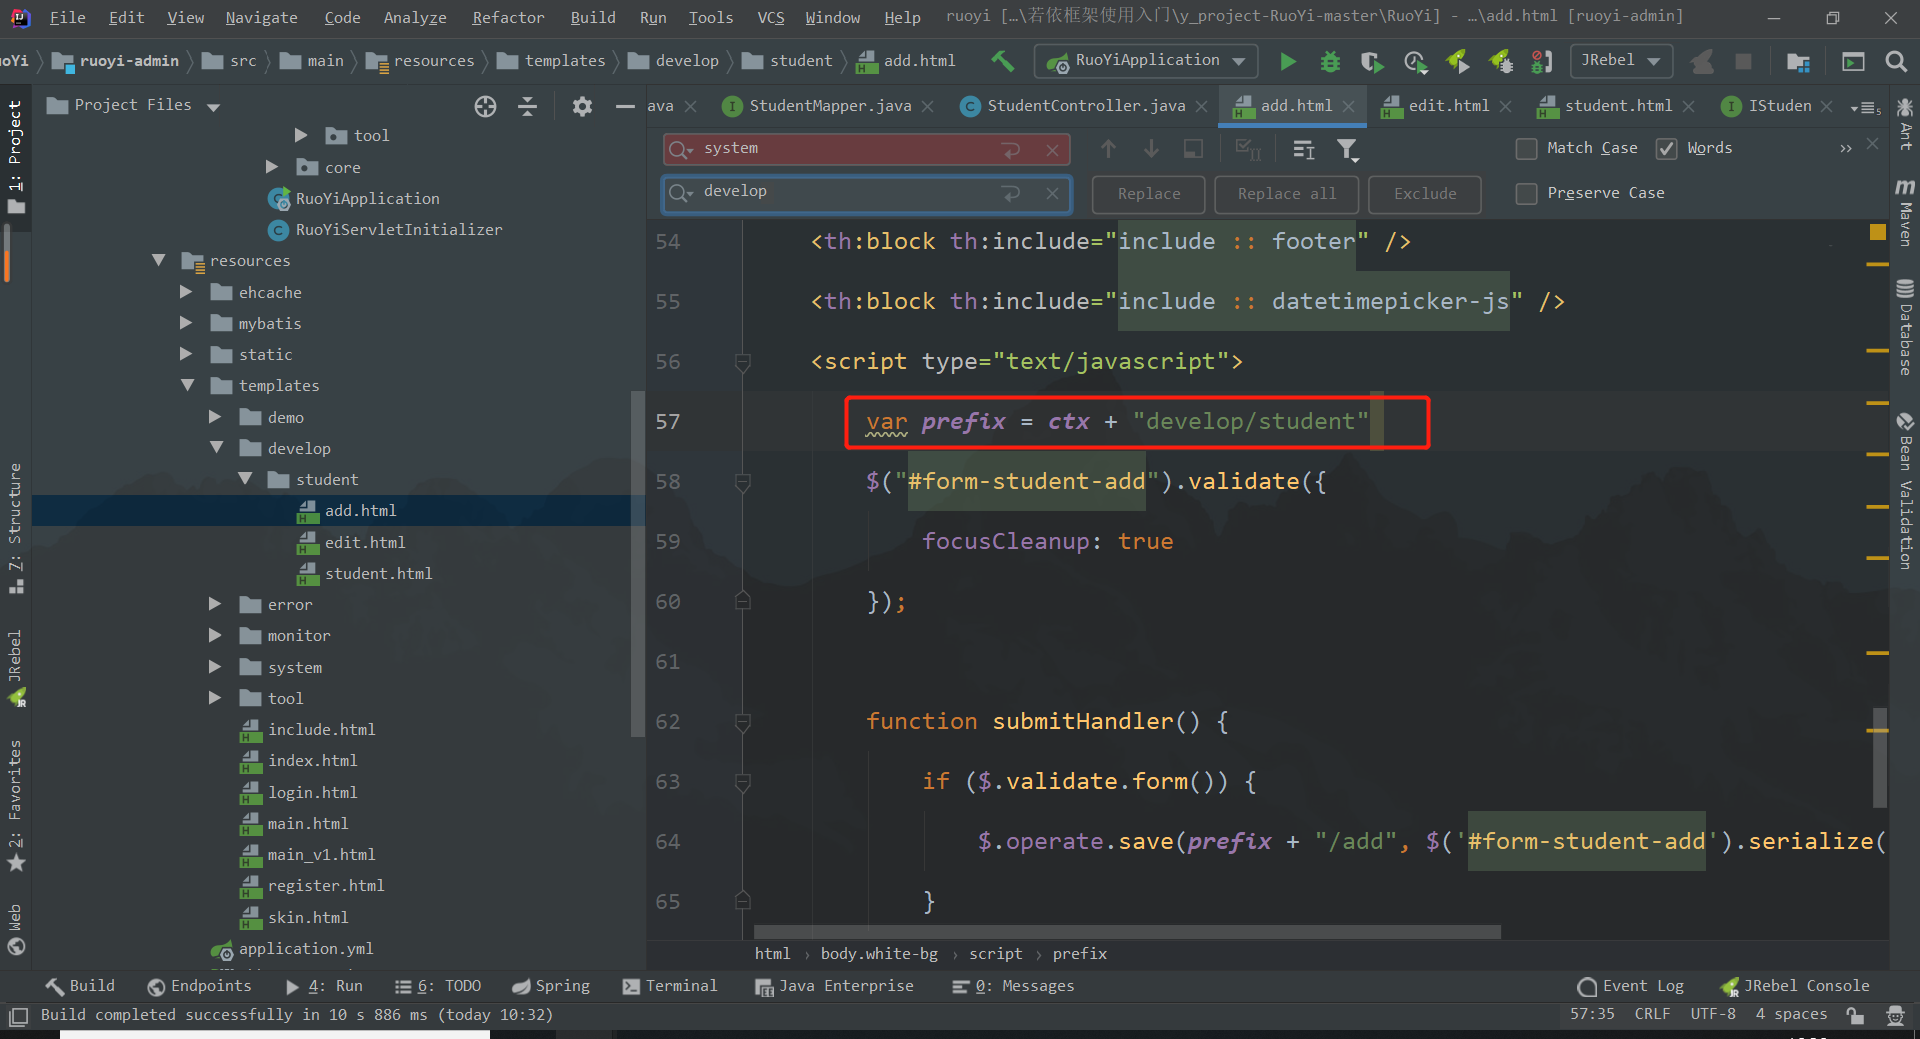Collapse the templates folder
Viewport: 1920px width, 1039px height.
click(x=187, y=385)
